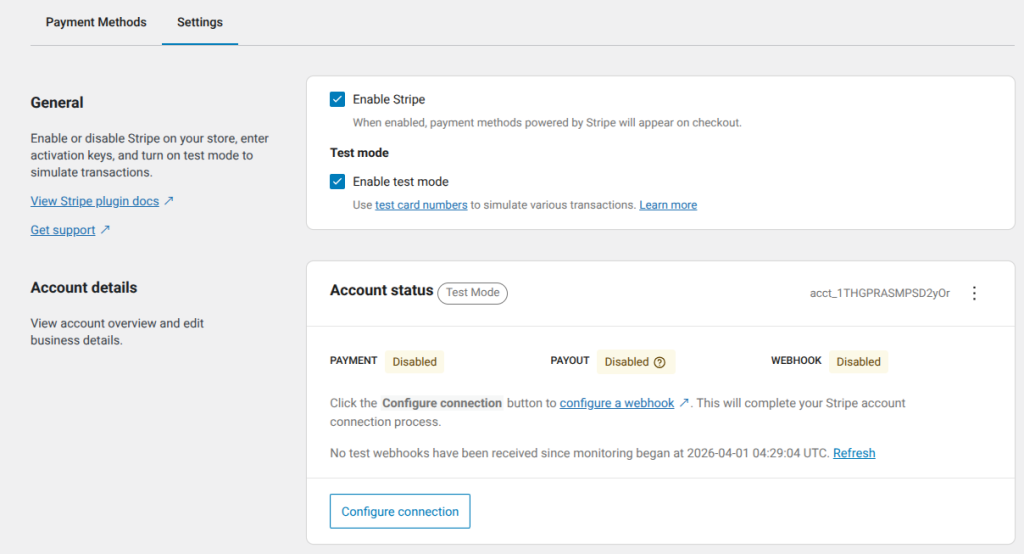Screen dimensions: 1024x554
Task: Switch to the Payment Methods tab
Action: (96, 22)
